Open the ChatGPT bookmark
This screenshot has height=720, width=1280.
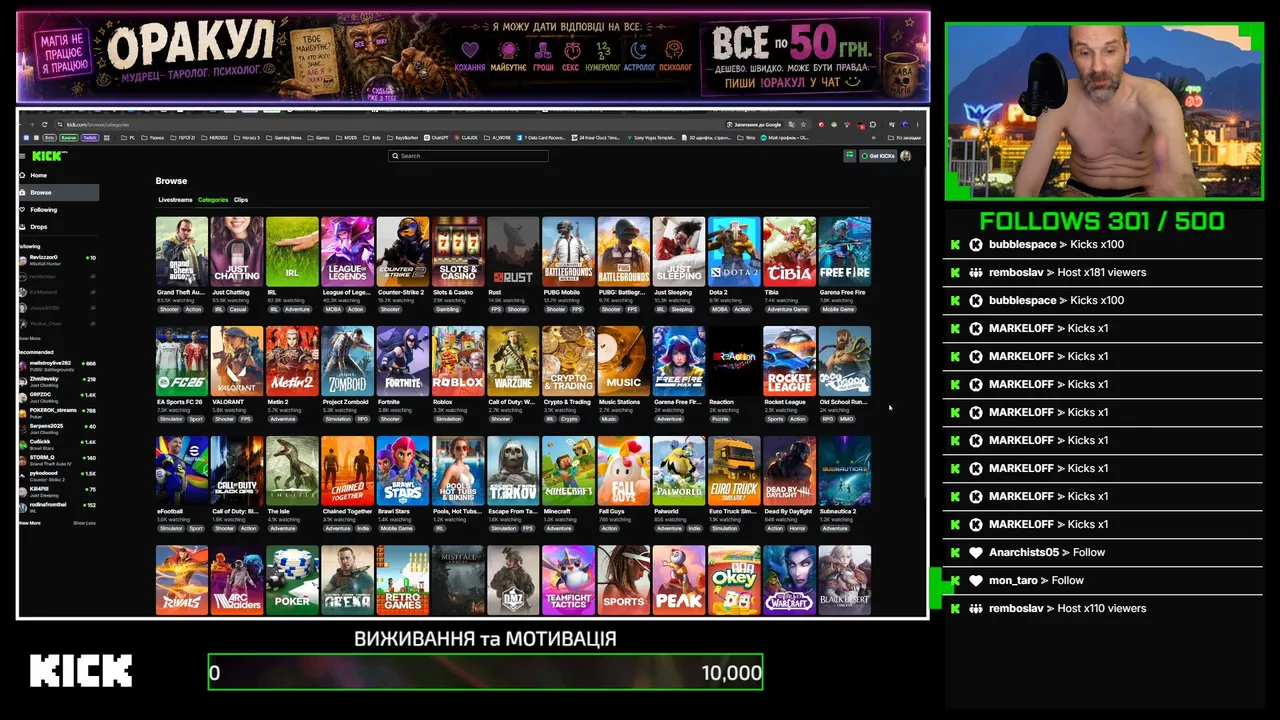coord(435,138)
